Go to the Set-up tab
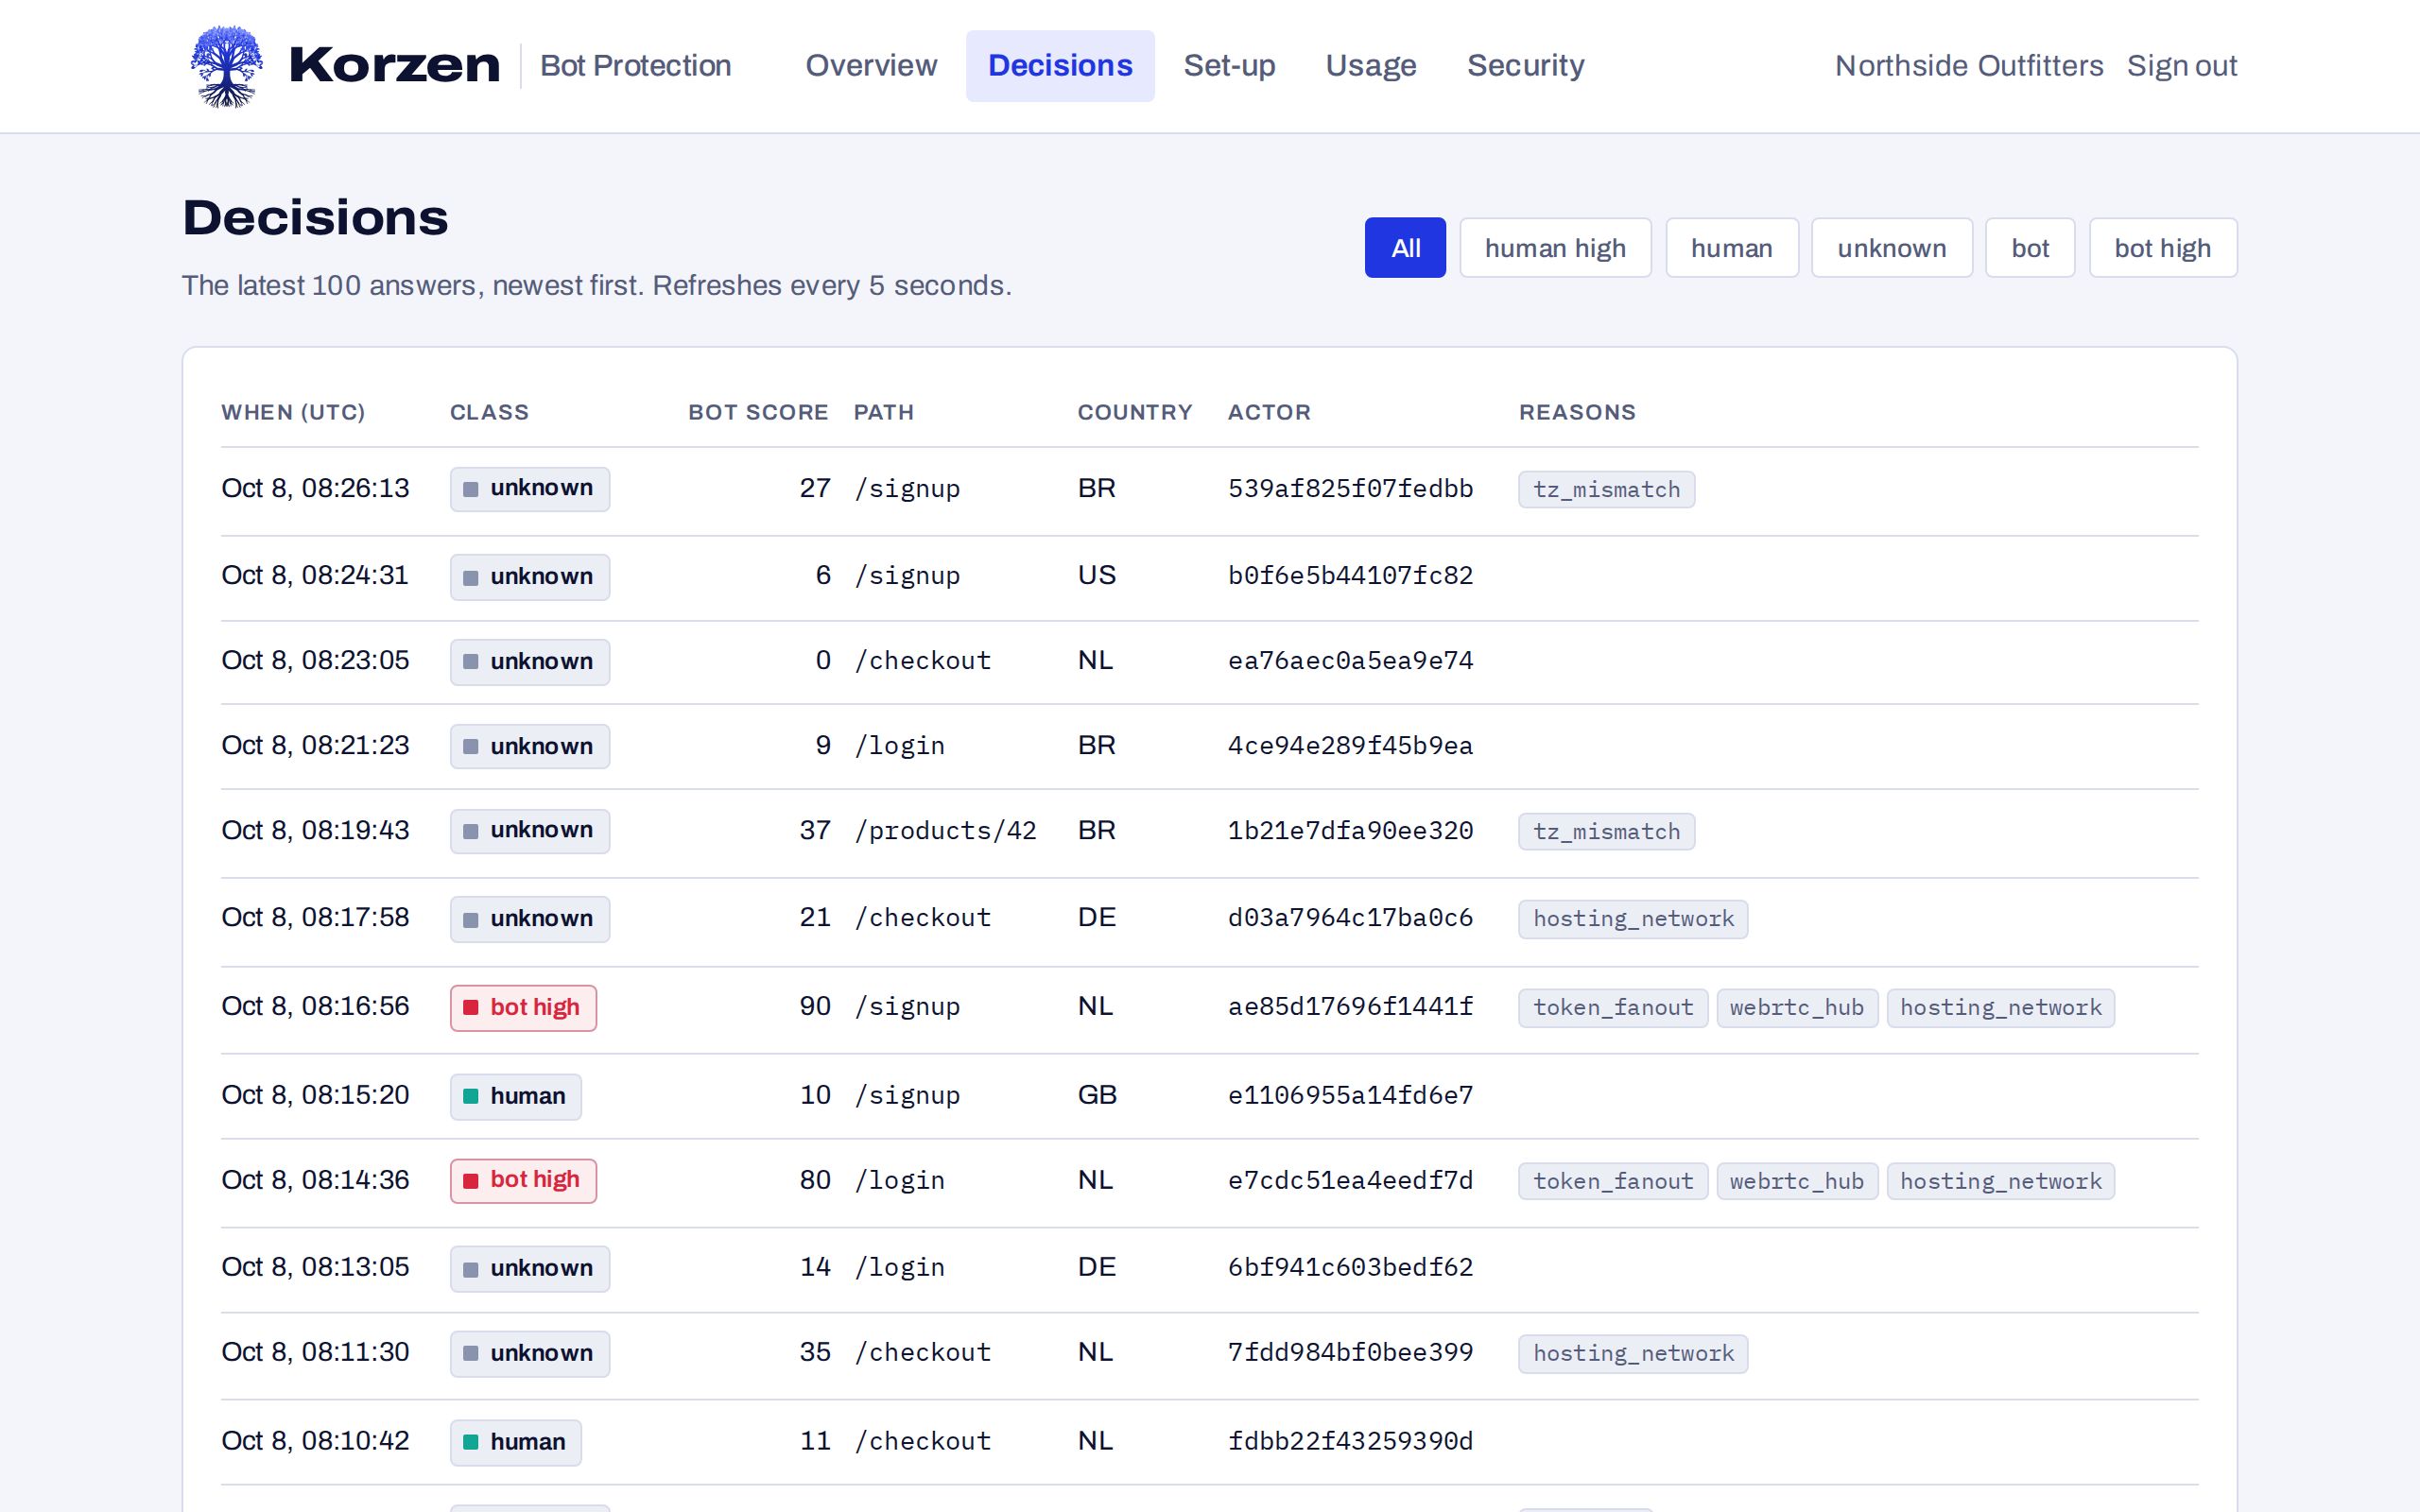The width and height of the screenshot is (2420, 1512). [x=1229, y=66]
